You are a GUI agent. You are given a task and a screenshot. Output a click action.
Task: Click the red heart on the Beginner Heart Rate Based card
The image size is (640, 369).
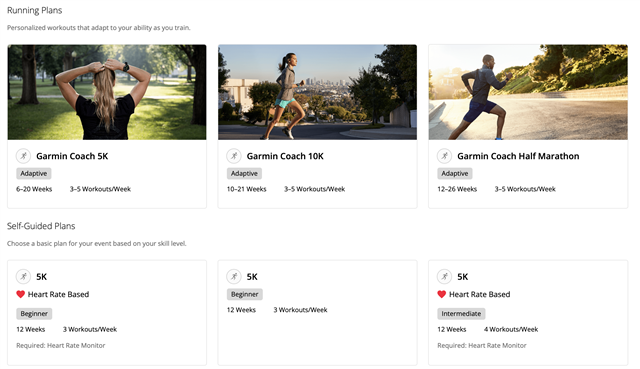coord(20,294)
